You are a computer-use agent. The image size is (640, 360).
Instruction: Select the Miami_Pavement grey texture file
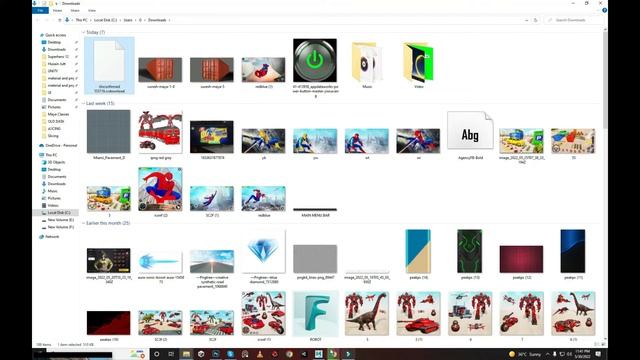[x=109, y=131]
